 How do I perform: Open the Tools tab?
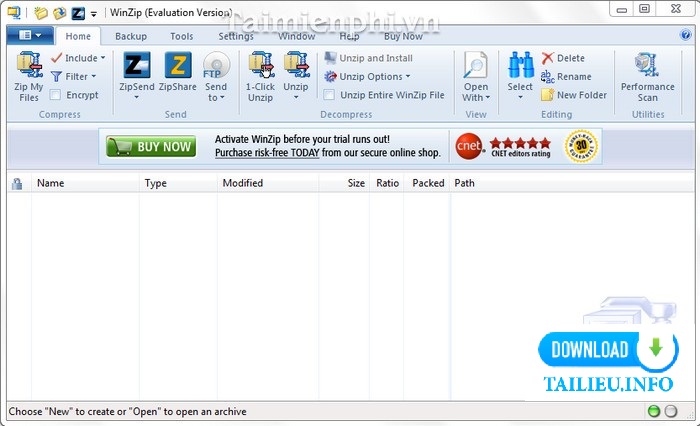pyautogui.click(x=182, y=36)
